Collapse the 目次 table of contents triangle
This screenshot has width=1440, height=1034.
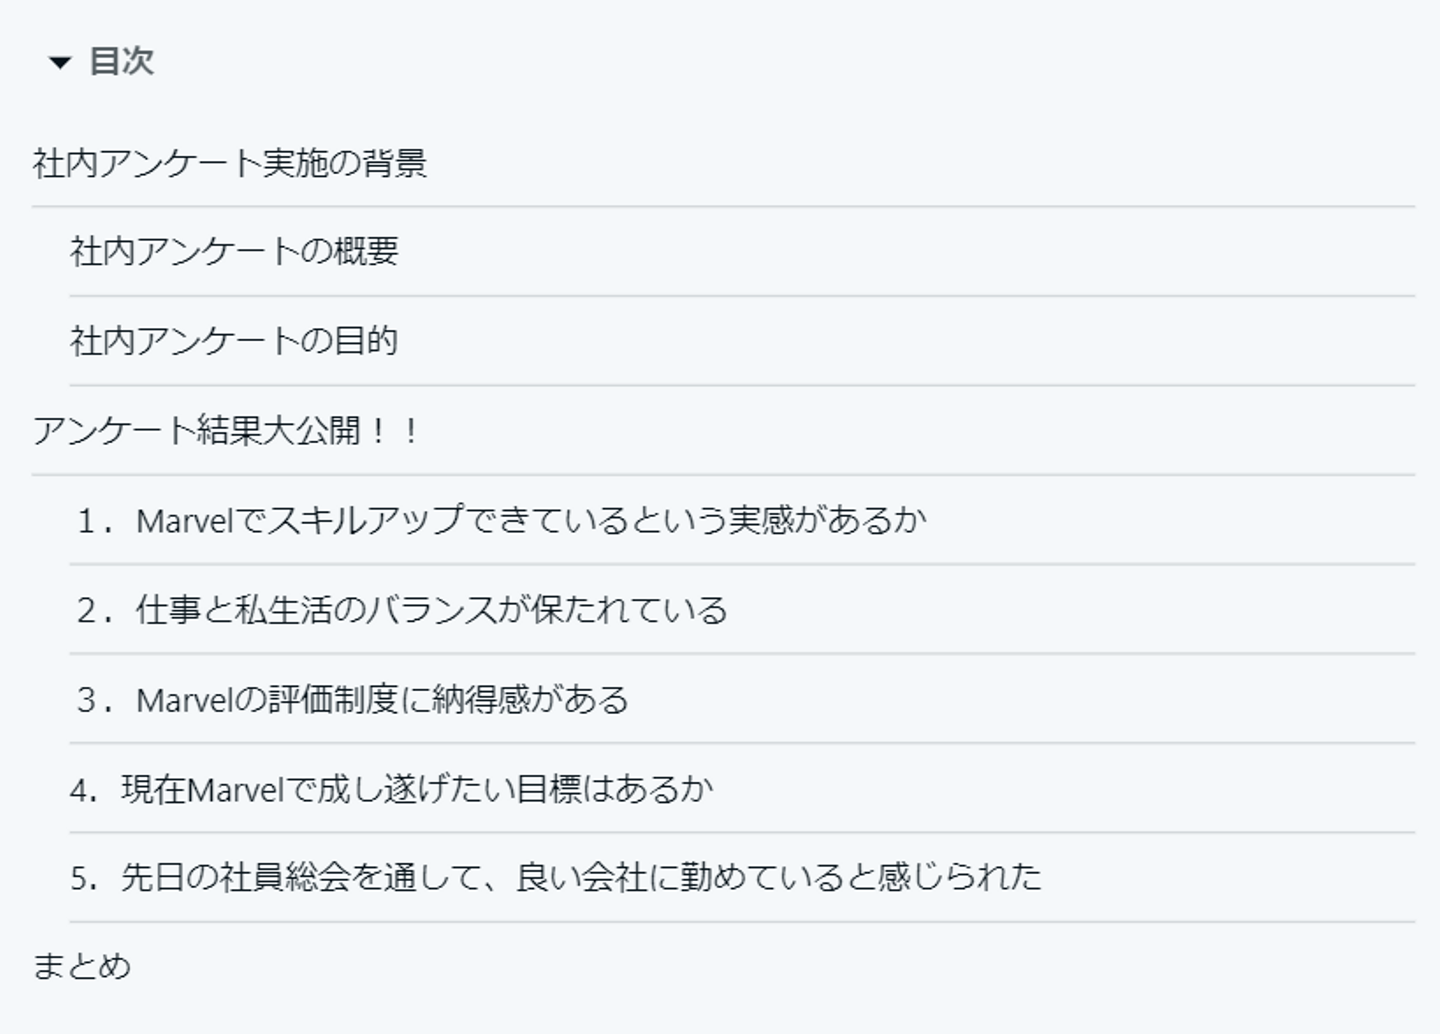coord(60,63)
